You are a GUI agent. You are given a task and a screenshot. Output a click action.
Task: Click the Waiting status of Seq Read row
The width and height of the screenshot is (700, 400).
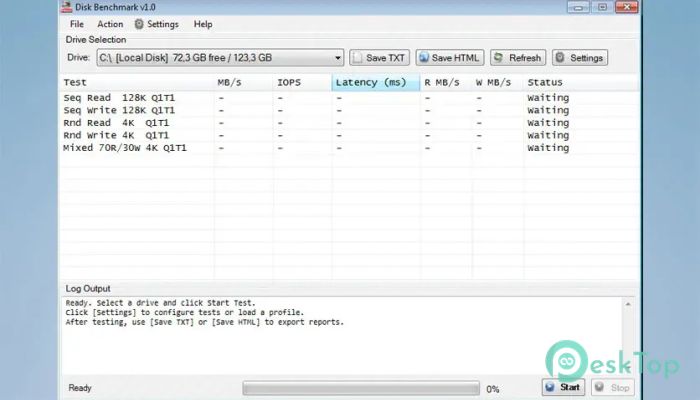pos(548,98)
